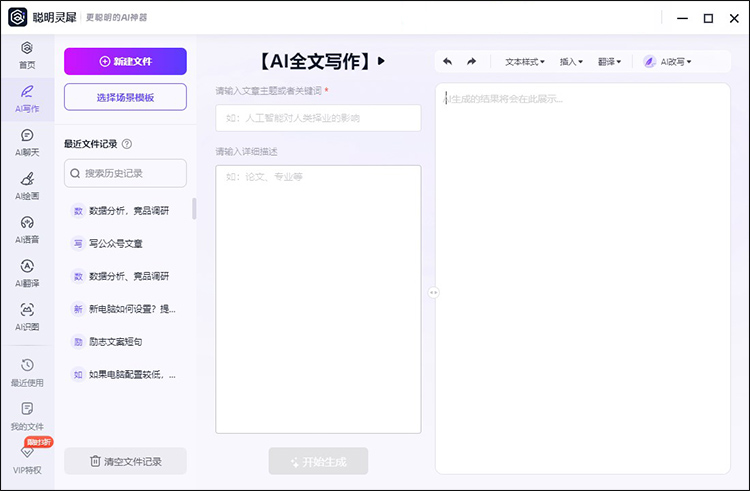
Task: Open the 插入 dropdown
Action: (571, 62)
